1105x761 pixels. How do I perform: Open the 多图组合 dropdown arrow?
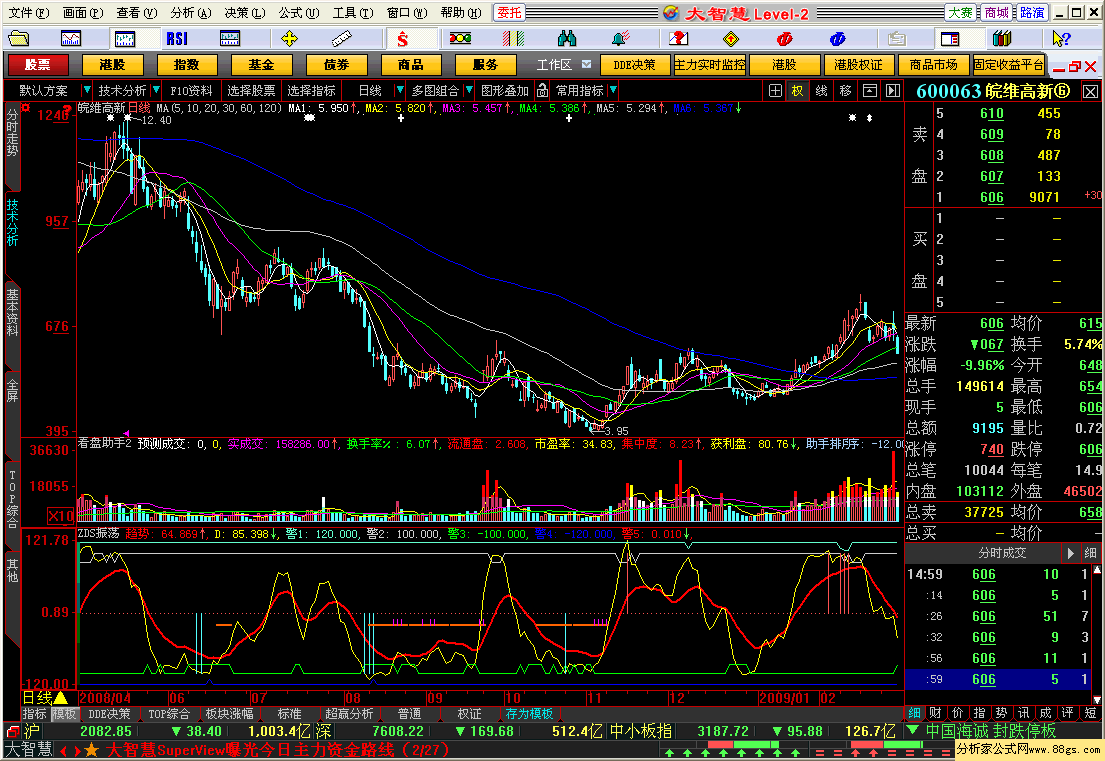(469, 90)
